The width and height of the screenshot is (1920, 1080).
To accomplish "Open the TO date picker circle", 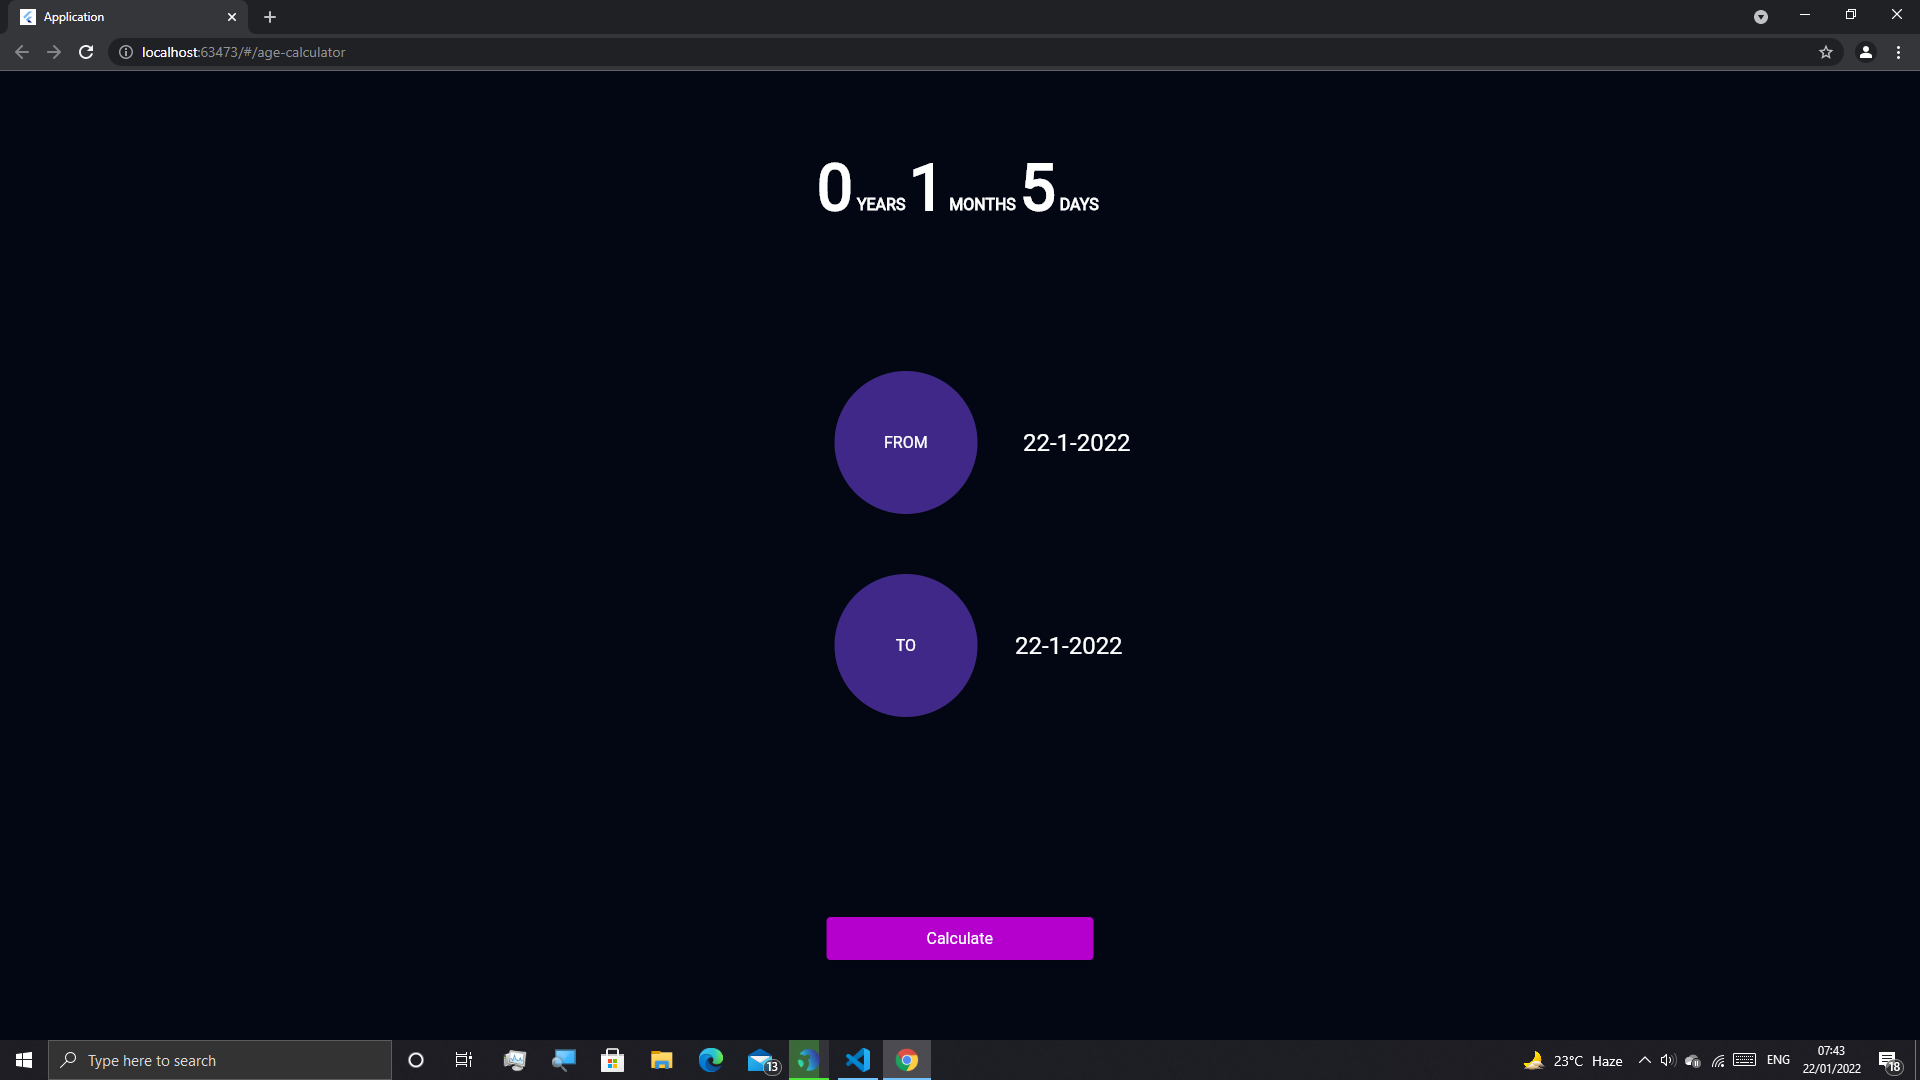I will point(905,645).
